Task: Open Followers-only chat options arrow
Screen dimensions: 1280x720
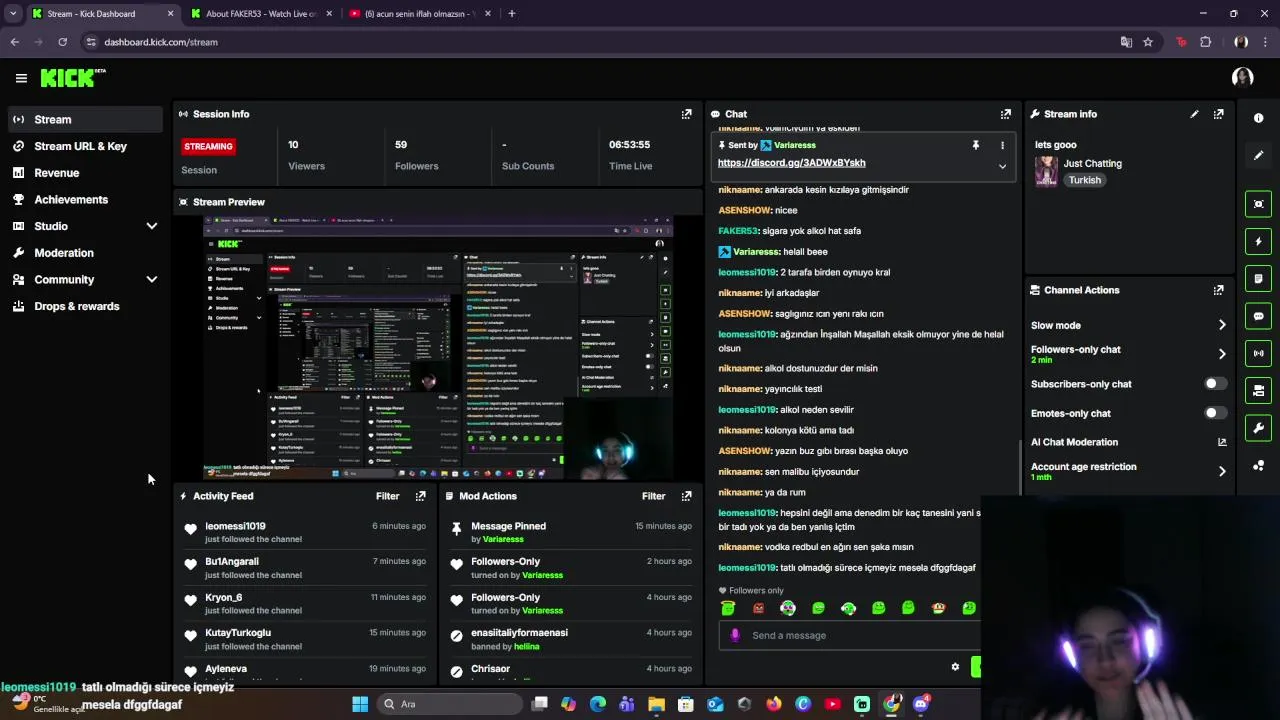Action: [1222, 354]
